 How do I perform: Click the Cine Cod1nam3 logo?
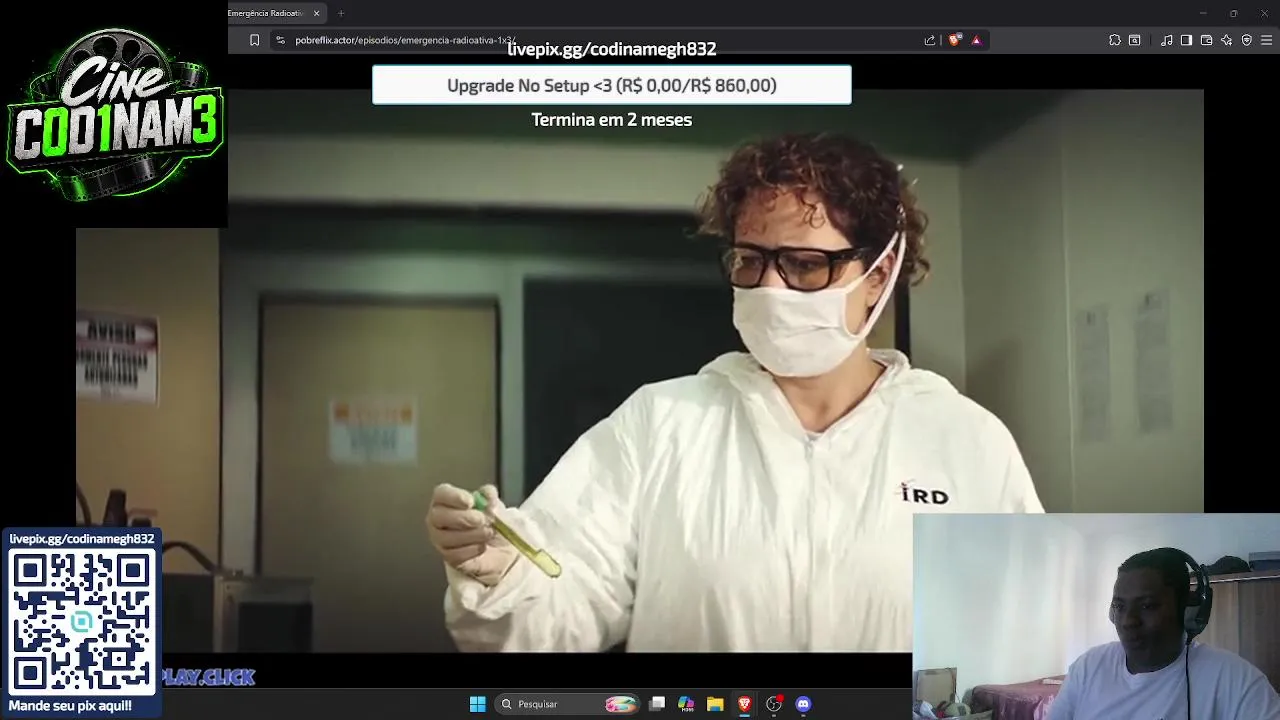[x=114, y=114]
